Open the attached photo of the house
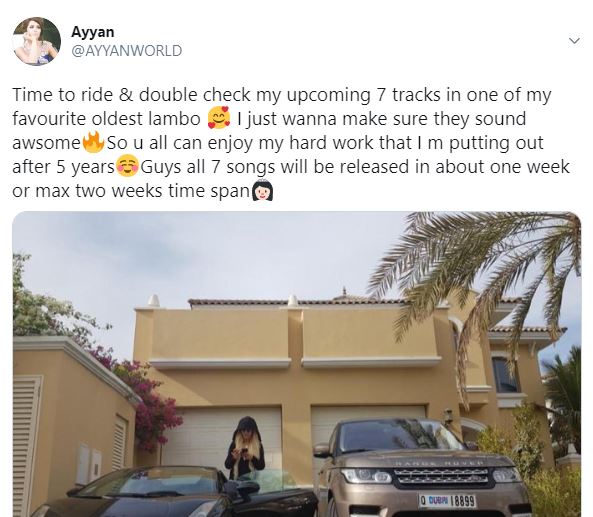This screenshot has width=593, height=517. (296, 364)
